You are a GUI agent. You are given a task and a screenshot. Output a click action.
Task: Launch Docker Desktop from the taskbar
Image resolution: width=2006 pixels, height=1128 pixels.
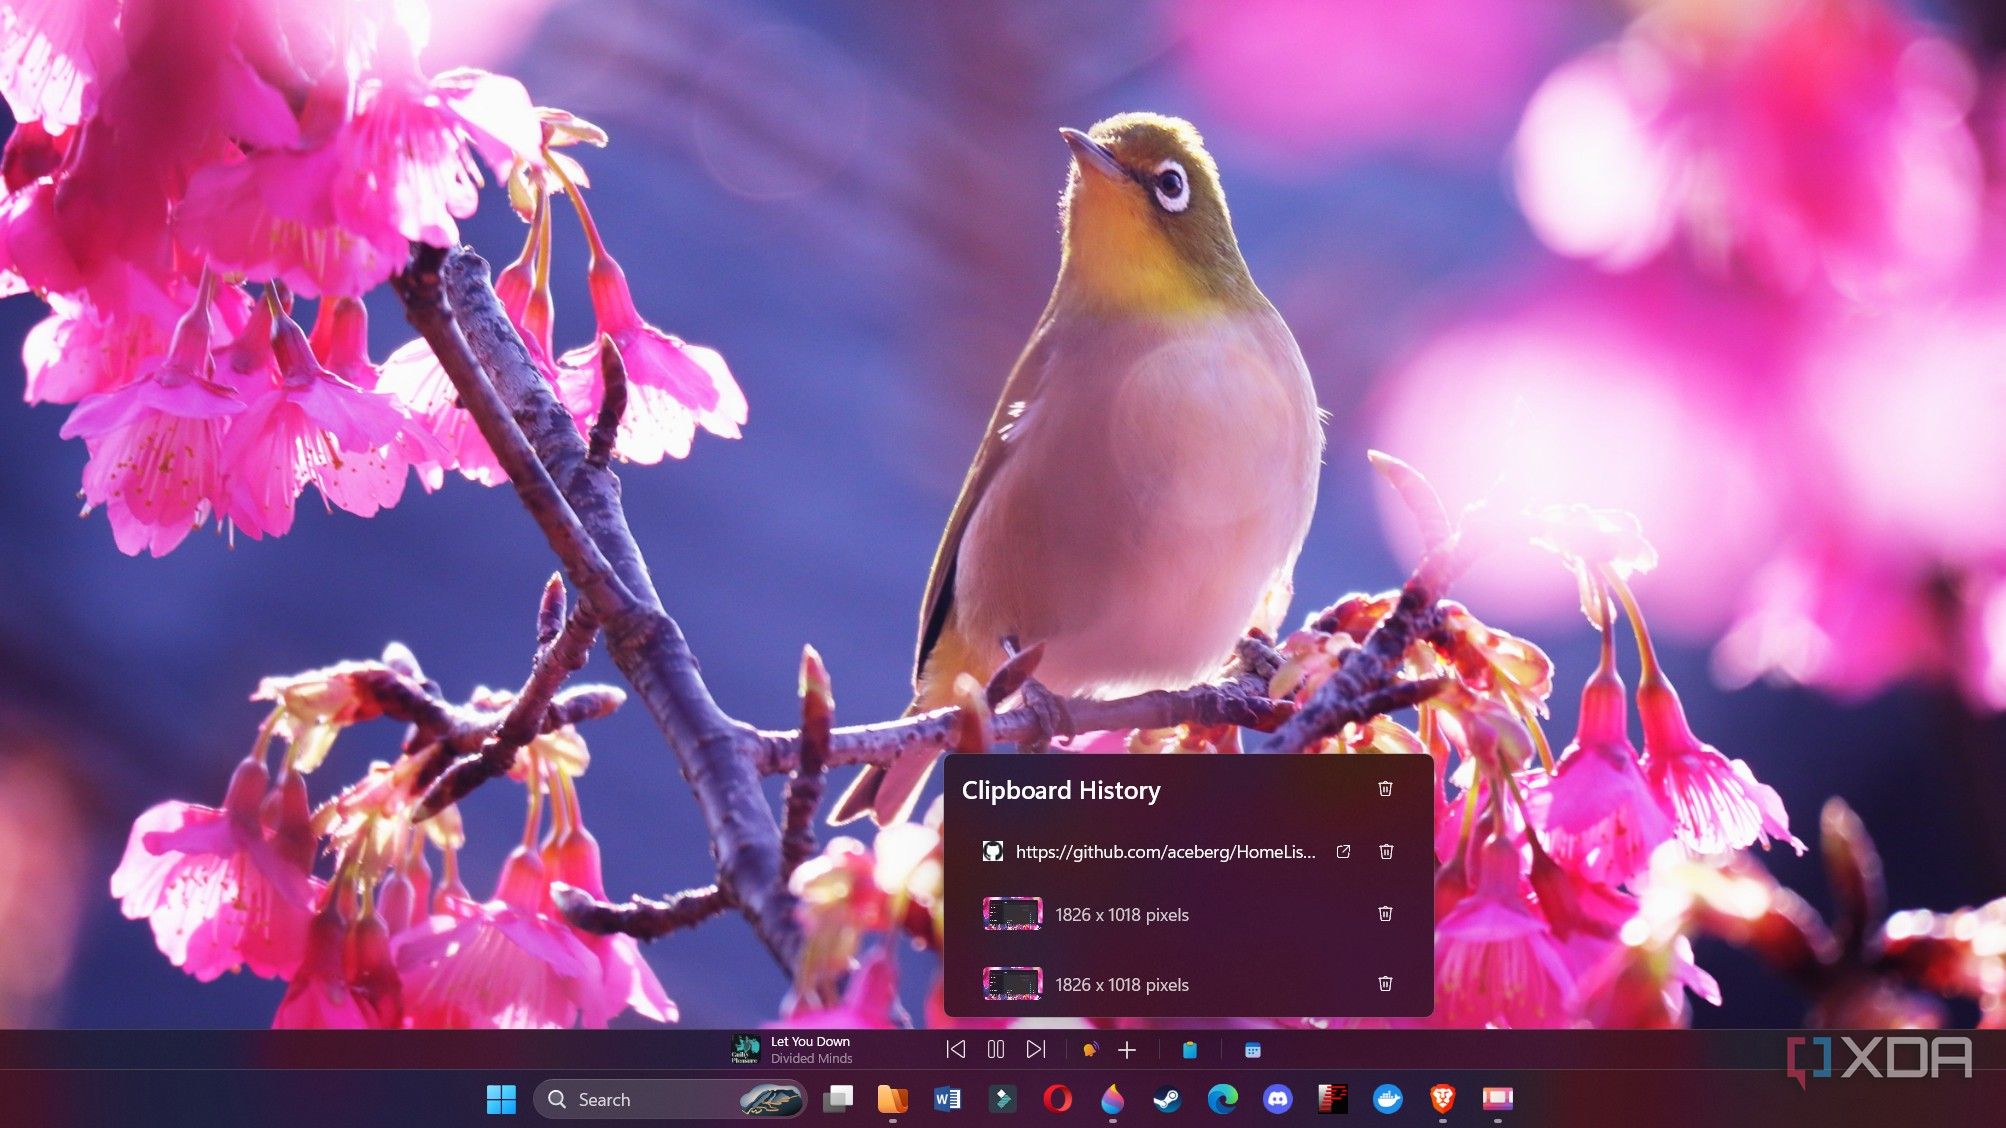coord(1387,1099)
